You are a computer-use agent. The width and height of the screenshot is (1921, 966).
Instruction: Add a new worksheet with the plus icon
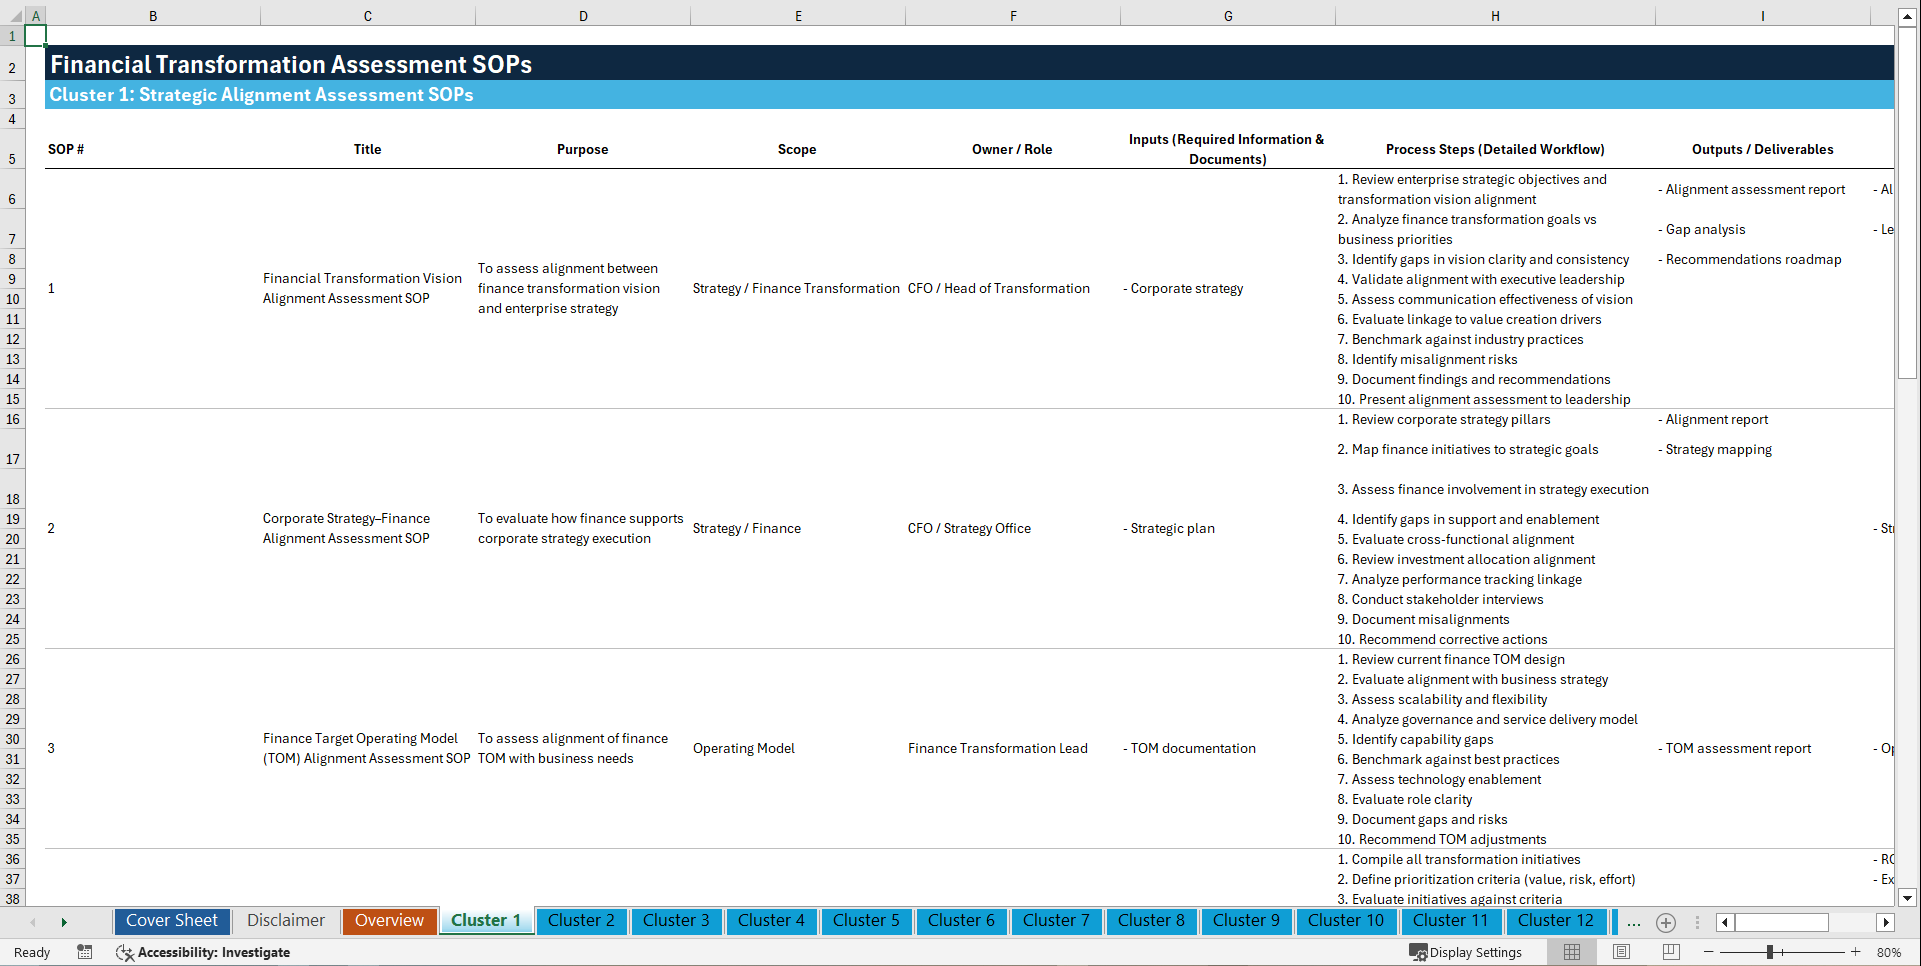pyautogui.click(x=1666, y=922)
